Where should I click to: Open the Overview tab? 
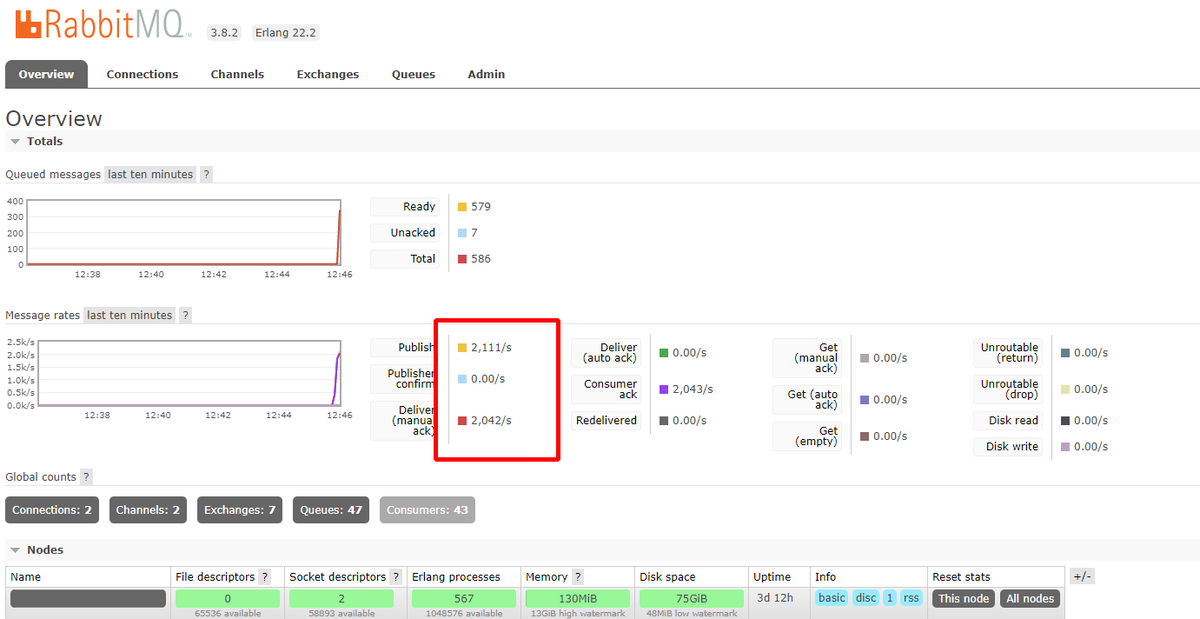46,74
